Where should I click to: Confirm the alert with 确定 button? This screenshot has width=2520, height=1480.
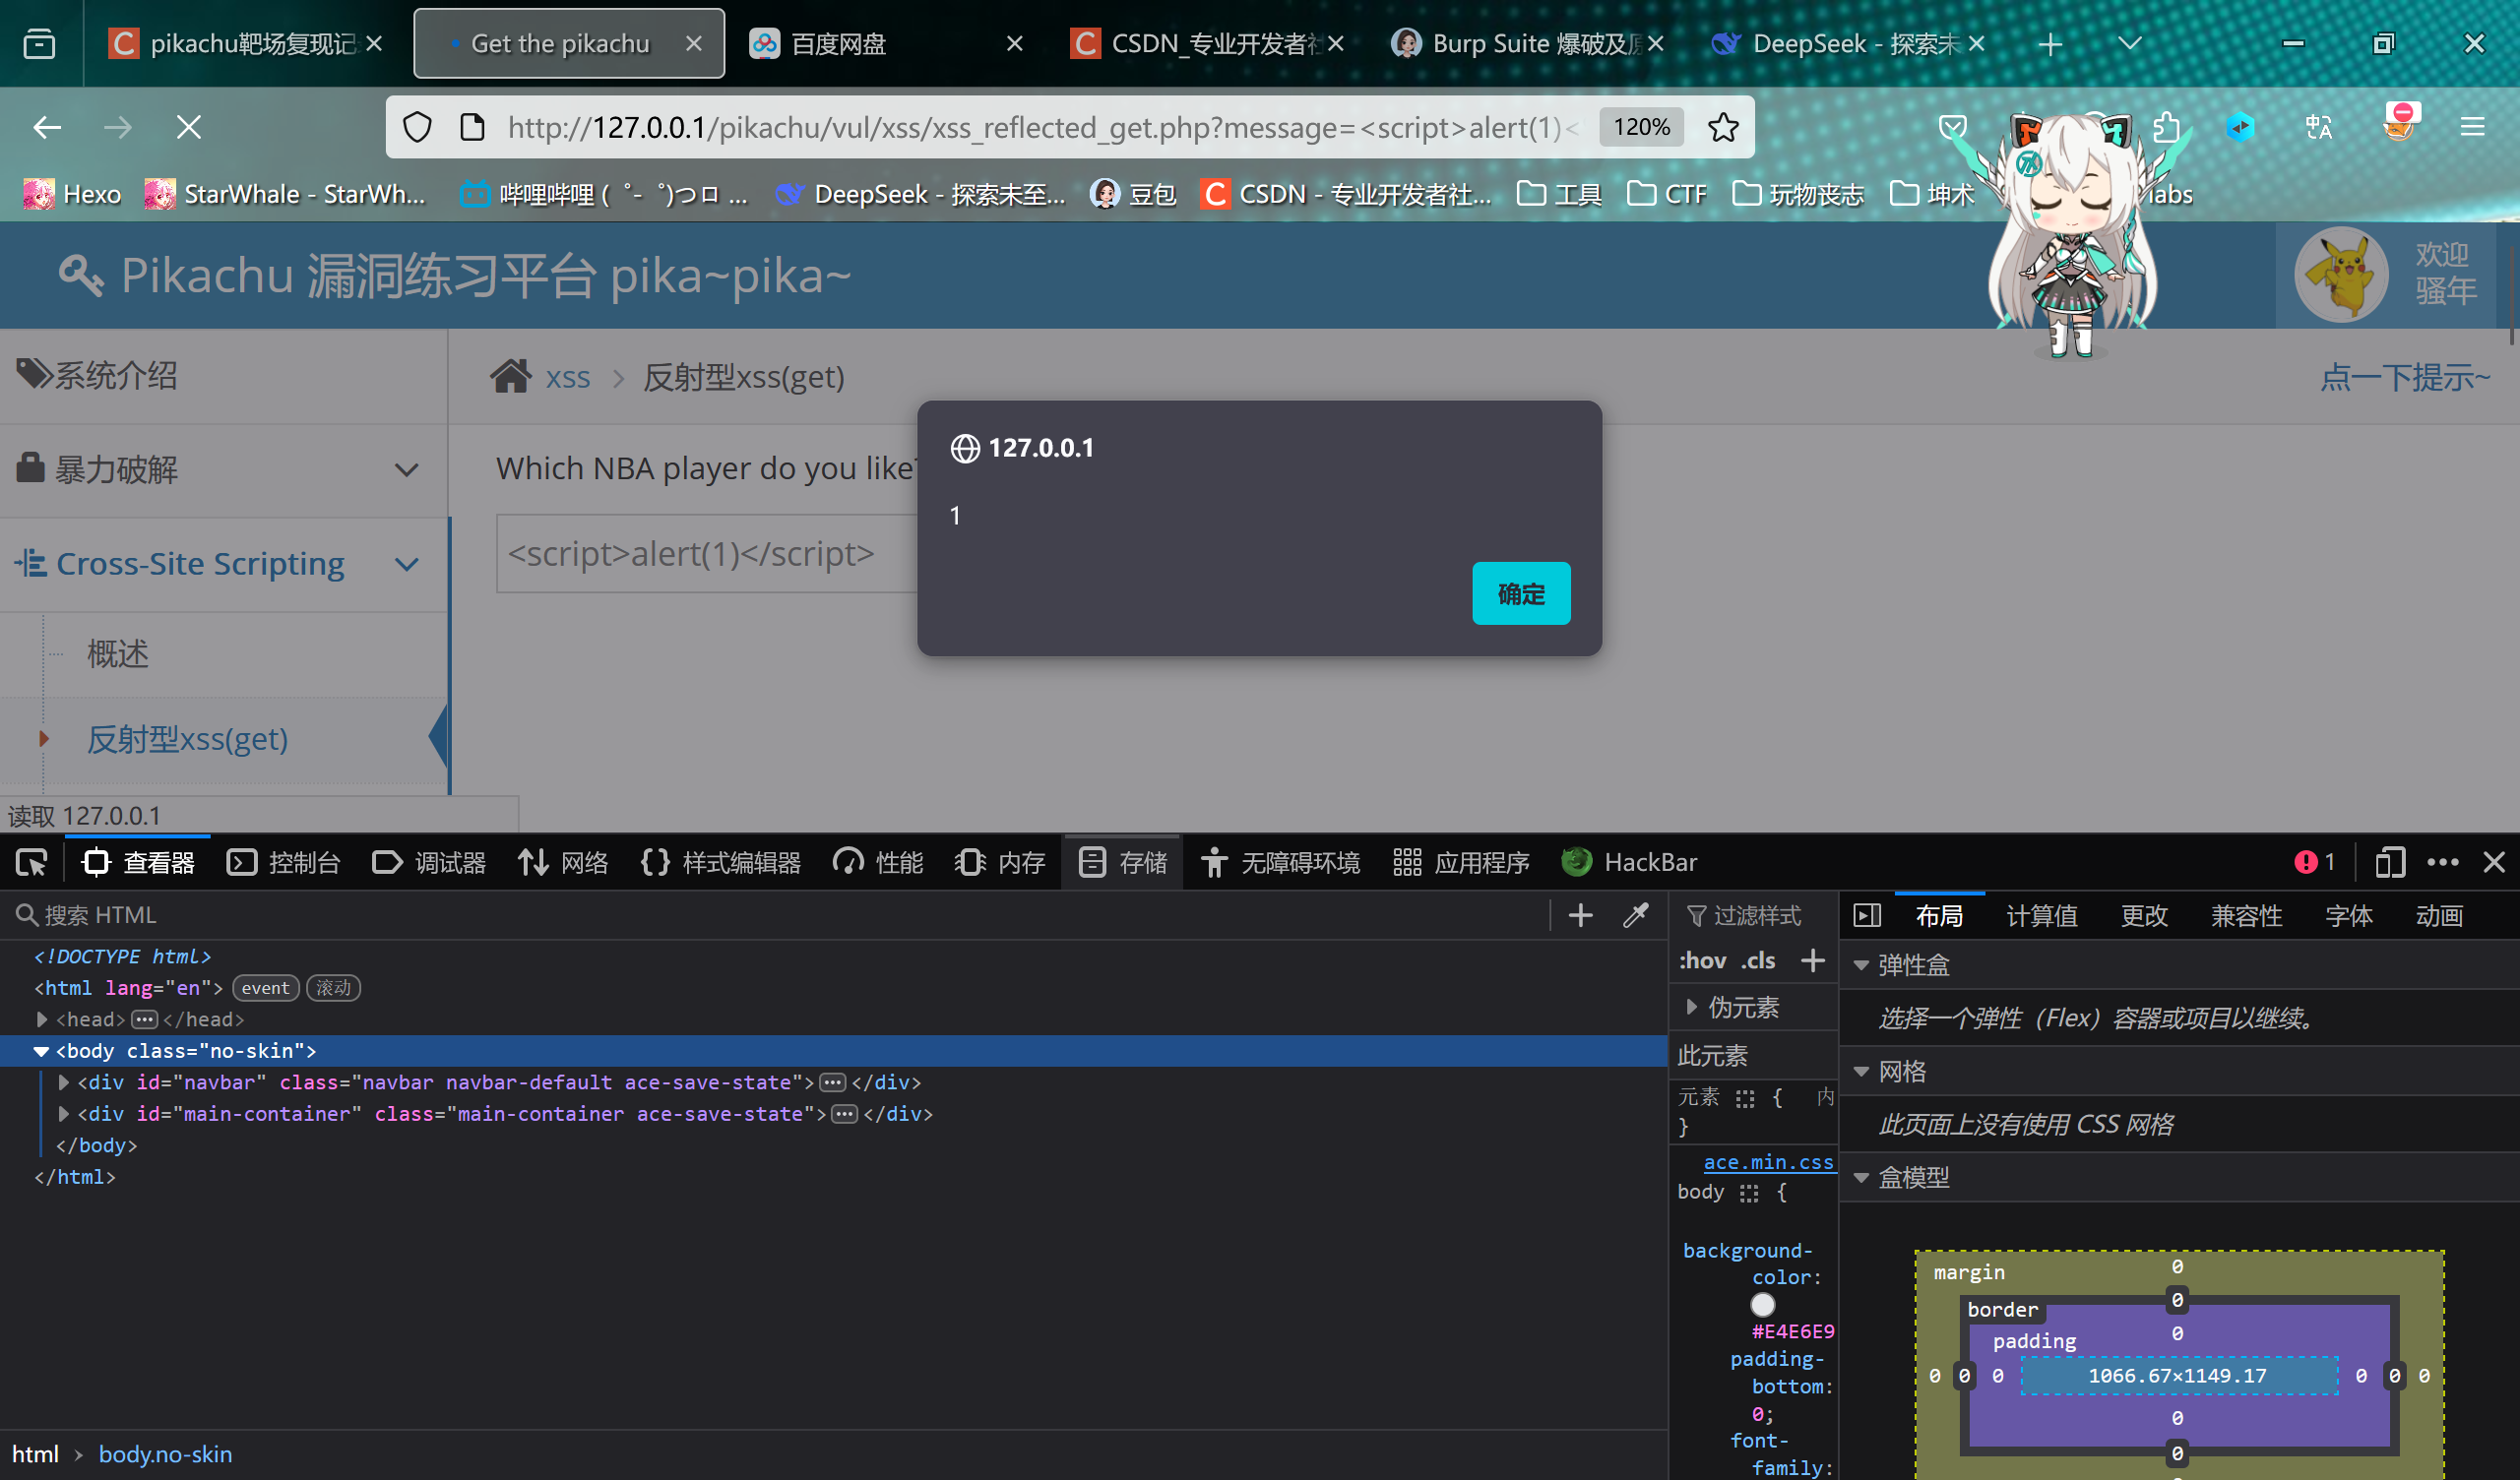coord(1520,594)
